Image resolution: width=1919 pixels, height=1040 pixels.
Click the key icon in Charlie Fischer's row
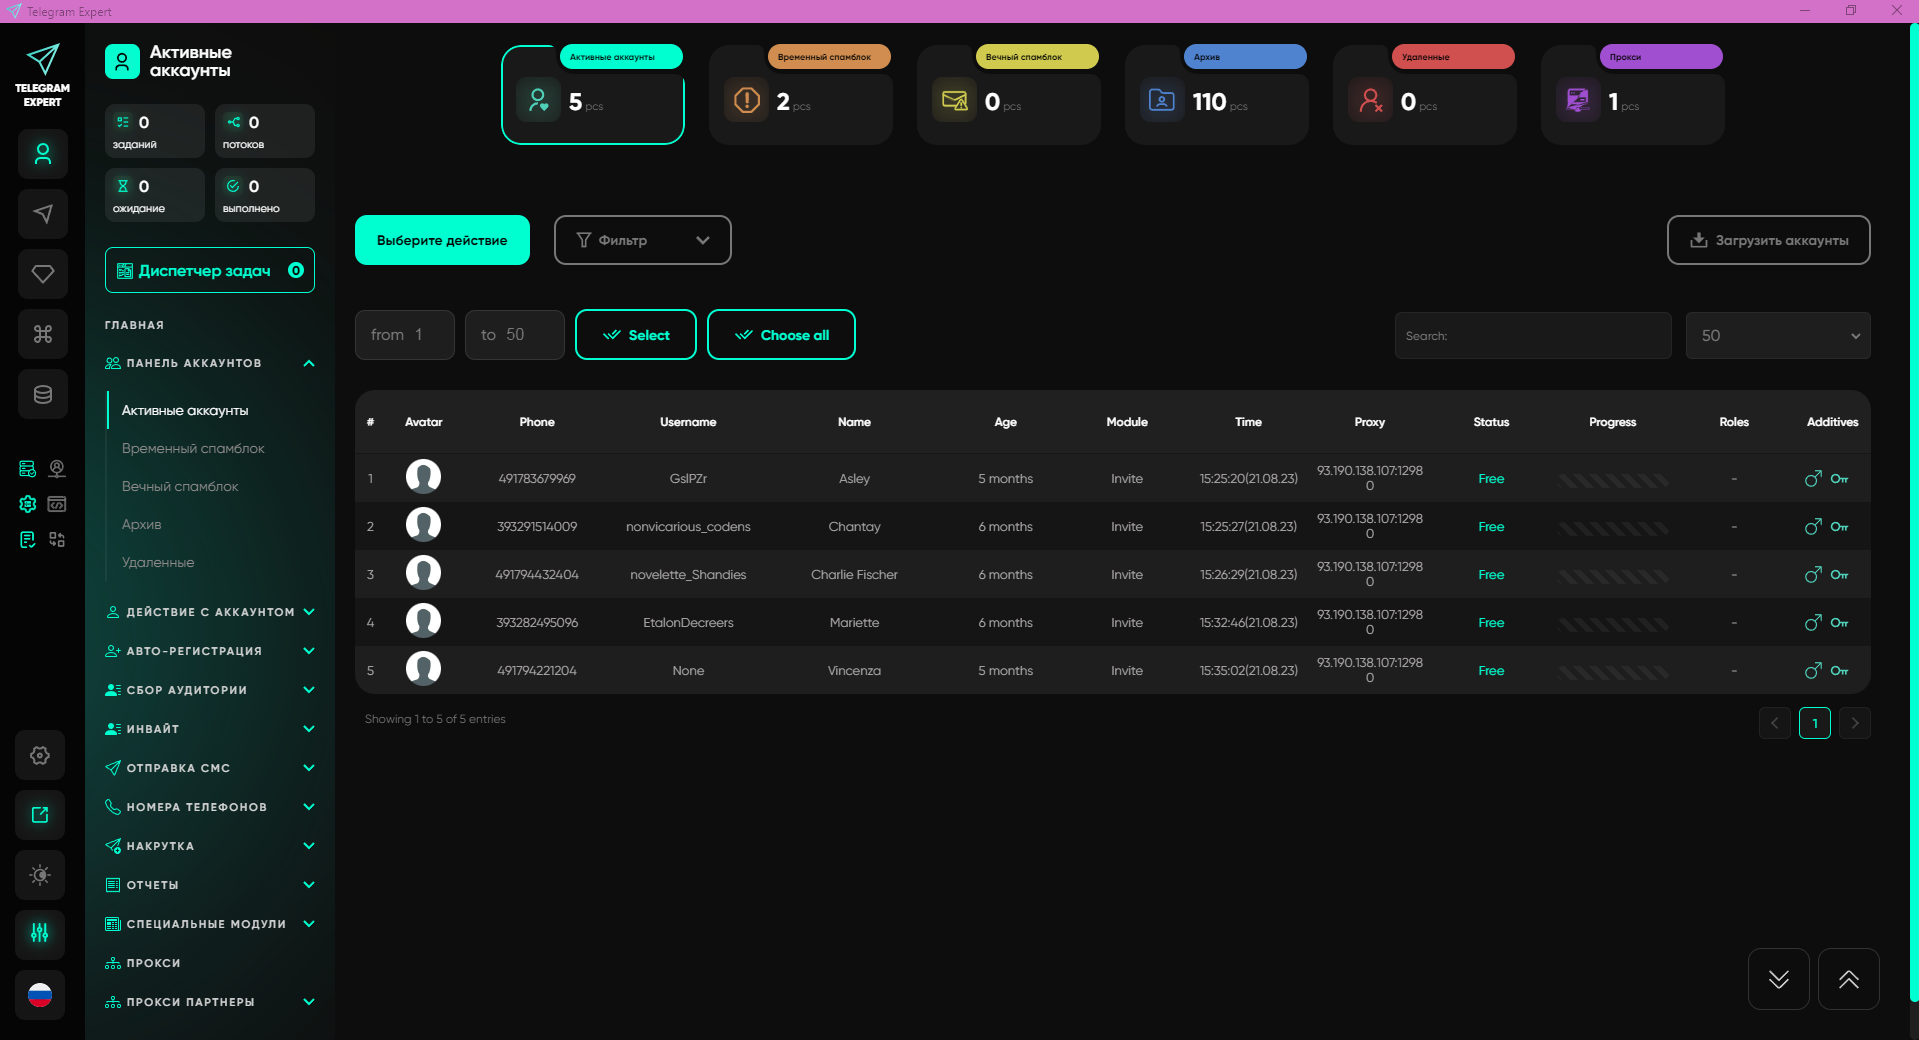(x=1840, y=575)
